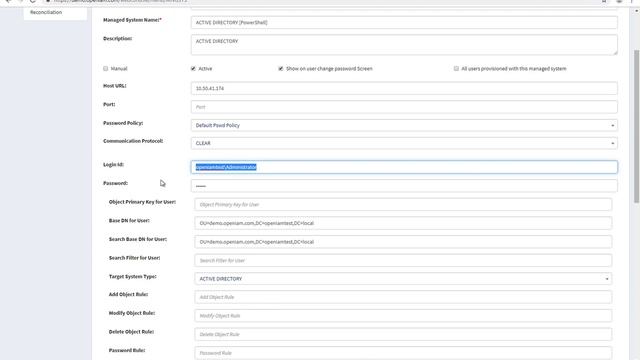Image resolution: width=640 pixels, height=360 pixels.
Task: Click the Managed System Name field
Action: coord(404,22)
